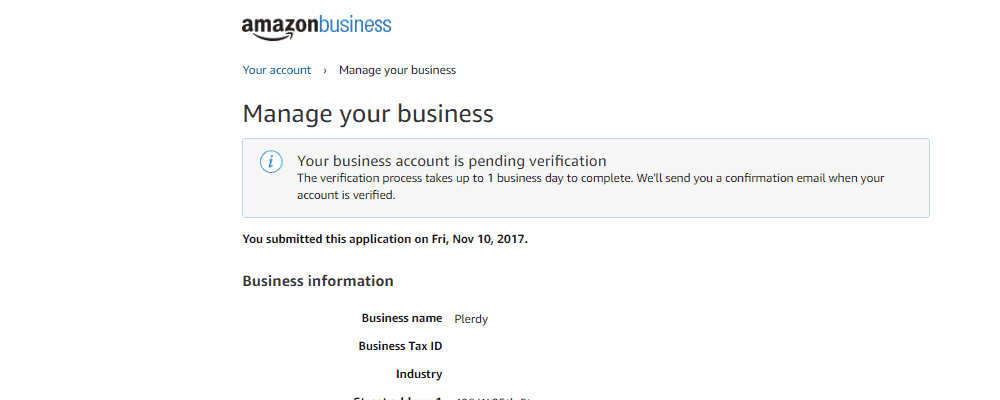The height and width of the screenshot is (400, 1000).
Task: Click the Manage your business page heading
Action: (x=368, y=114)
